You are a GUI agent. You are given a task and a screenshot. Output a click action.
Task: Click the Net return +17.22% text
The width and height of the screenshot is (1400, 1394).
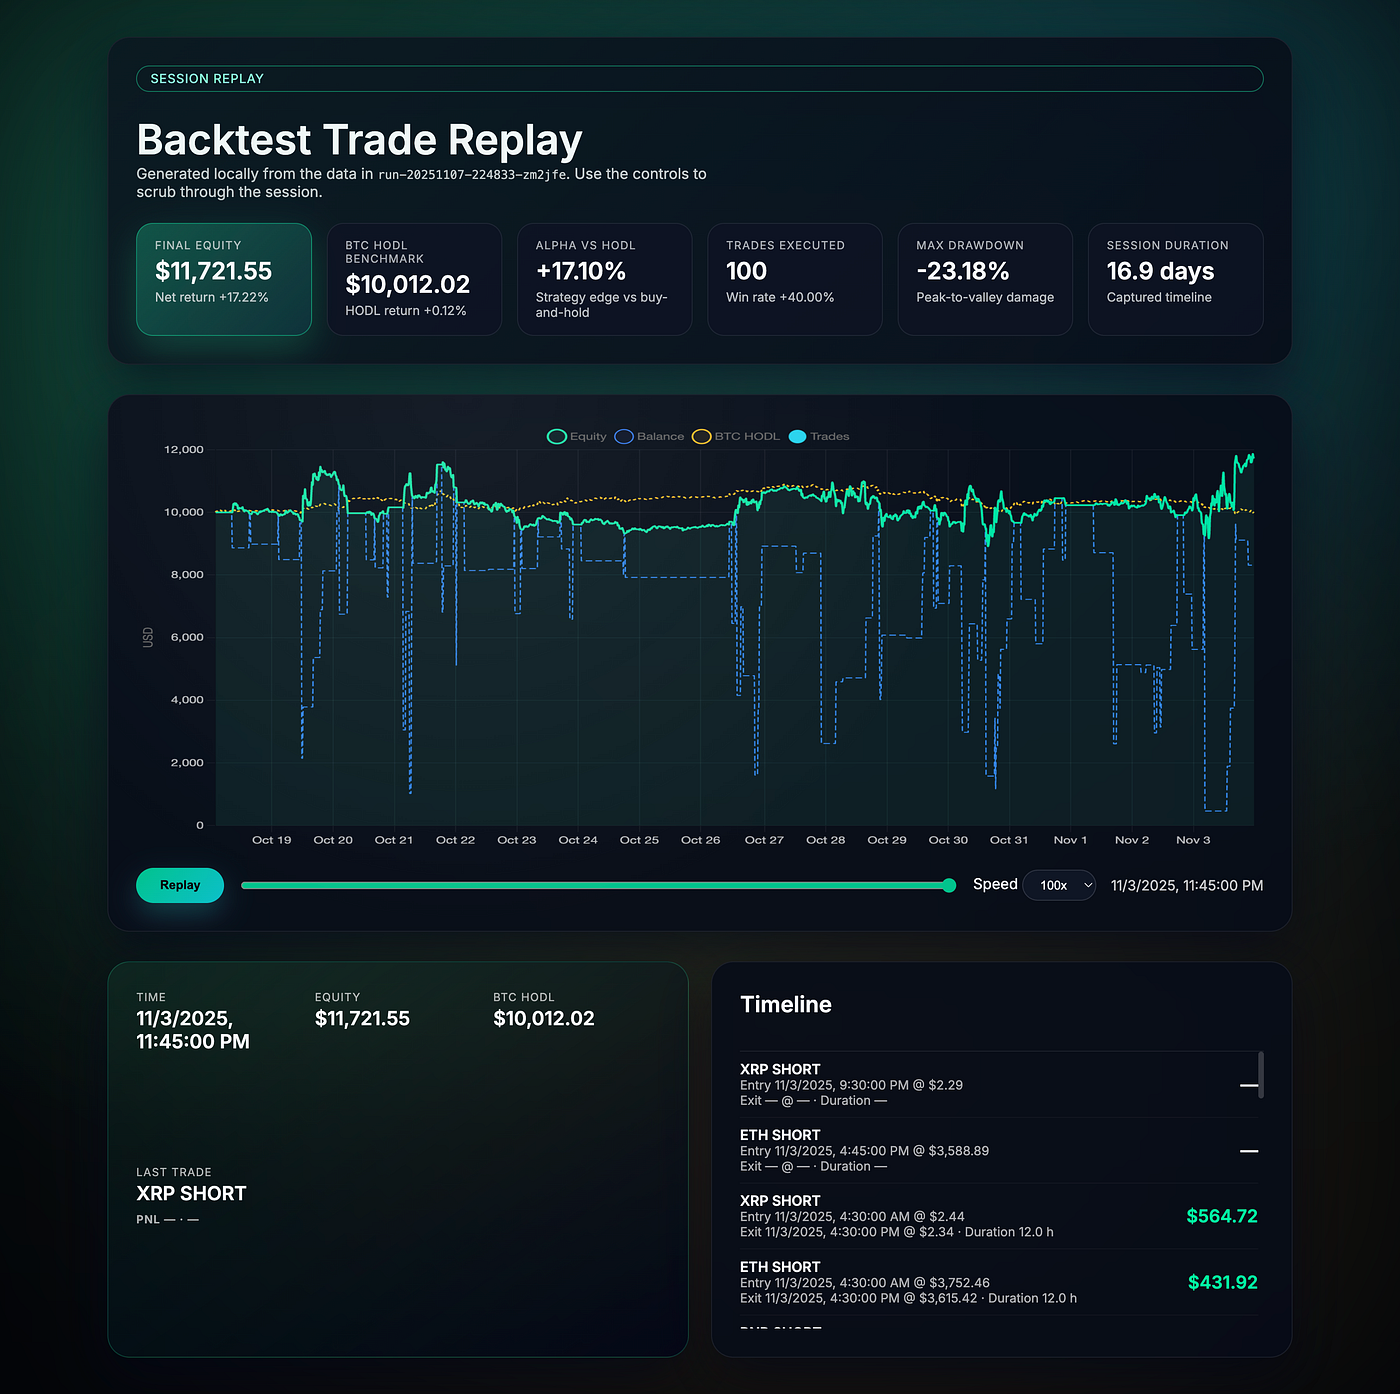click(212, 297)
